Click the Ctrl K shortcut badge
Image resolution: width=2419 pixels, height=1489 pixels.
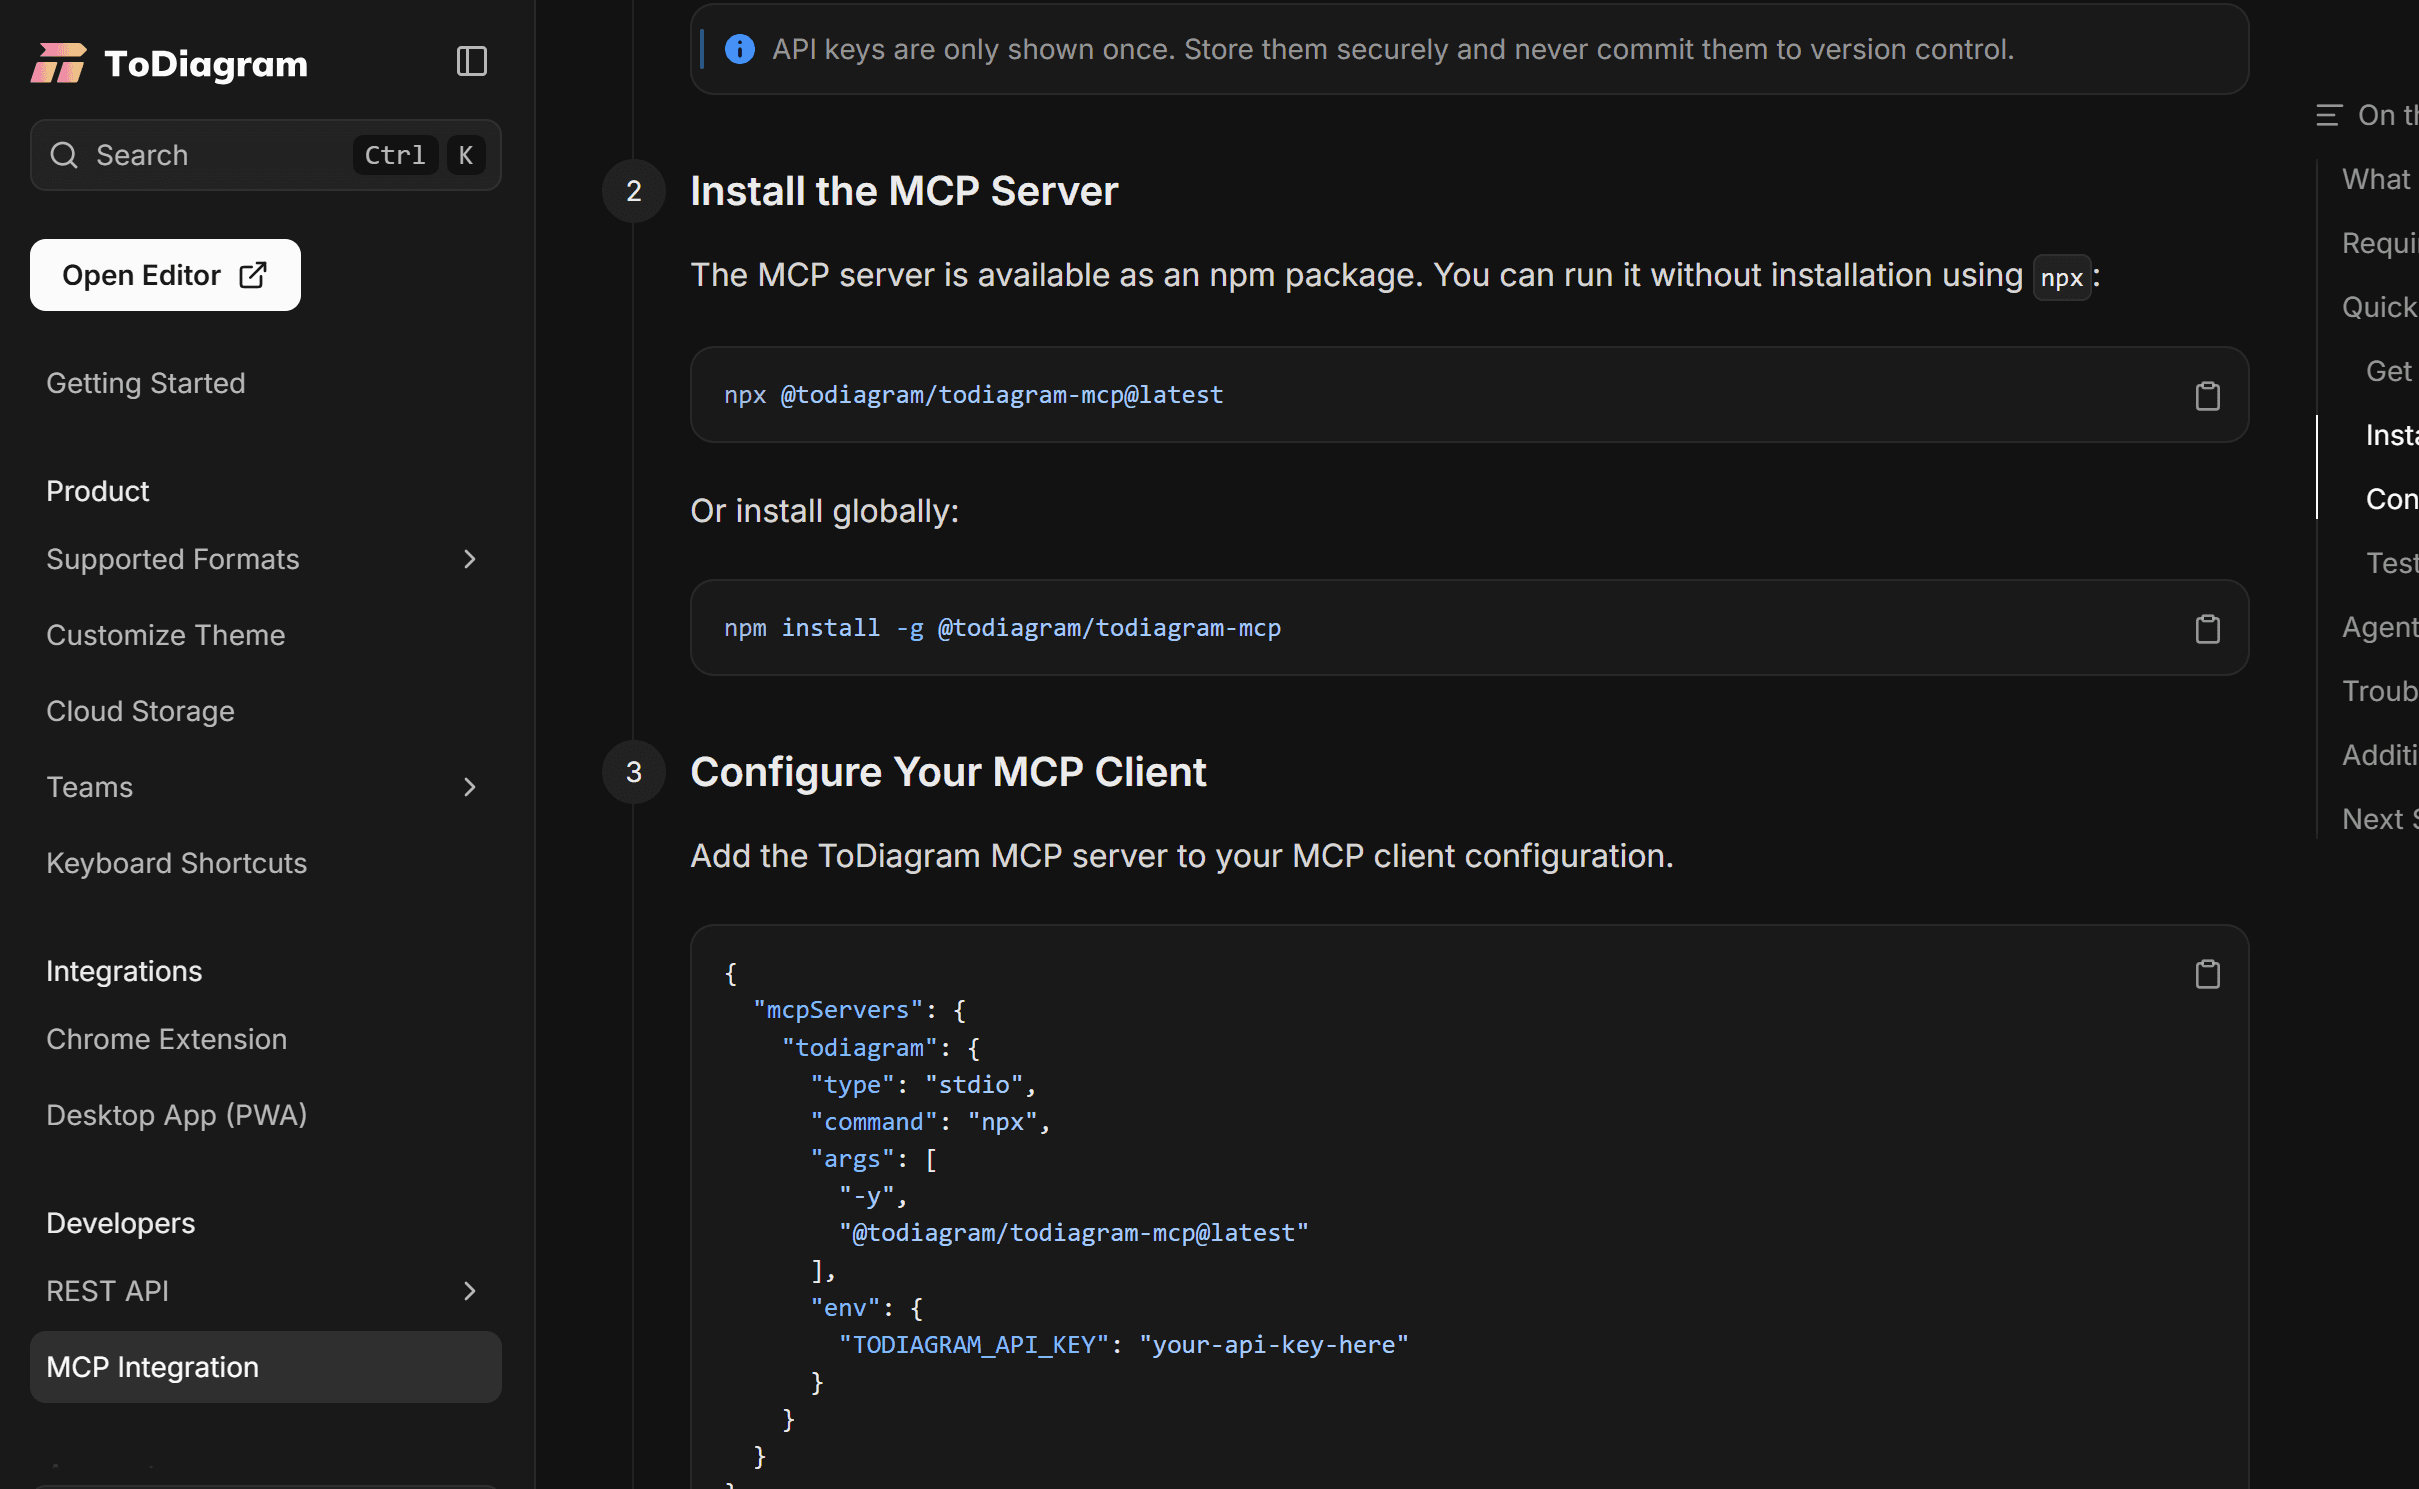pyautogui.click(x=419, y=155)
